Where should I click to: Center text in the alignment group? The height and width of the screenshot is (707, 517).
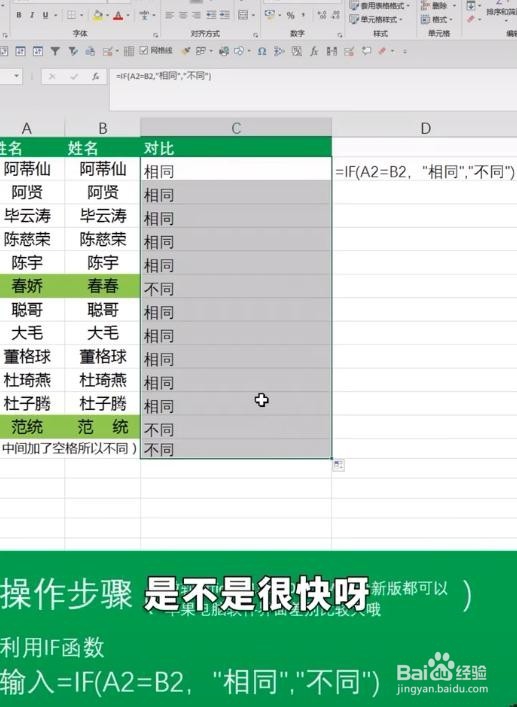click(183, 15)
